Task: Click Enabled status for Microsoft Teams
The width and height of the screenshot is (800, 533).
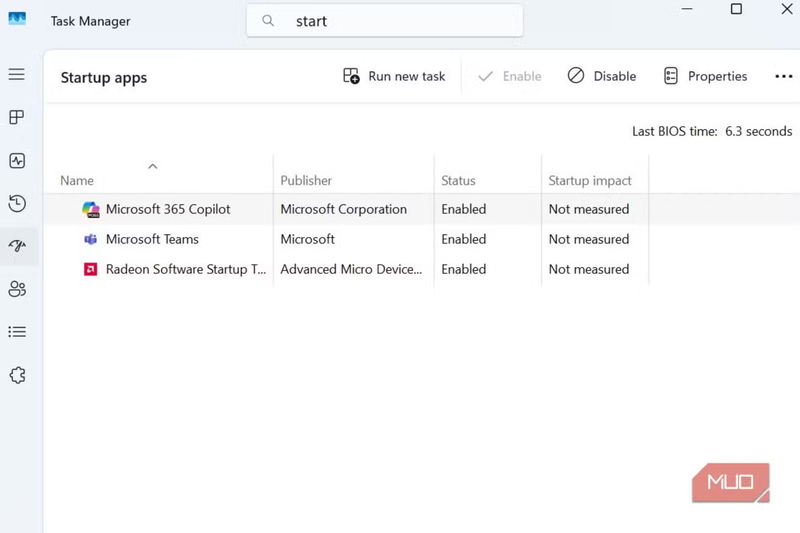Action: coord(464,239)
